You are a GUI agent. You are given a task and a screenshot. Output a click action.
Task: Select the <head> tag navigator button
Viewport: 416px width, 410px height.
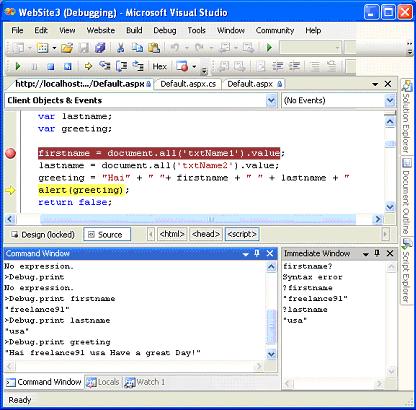(x=206, y=234)
